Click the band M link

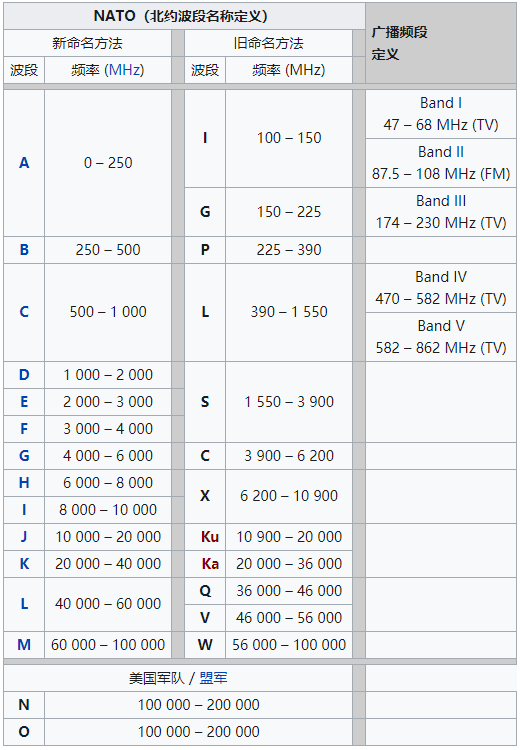(24, 645)
